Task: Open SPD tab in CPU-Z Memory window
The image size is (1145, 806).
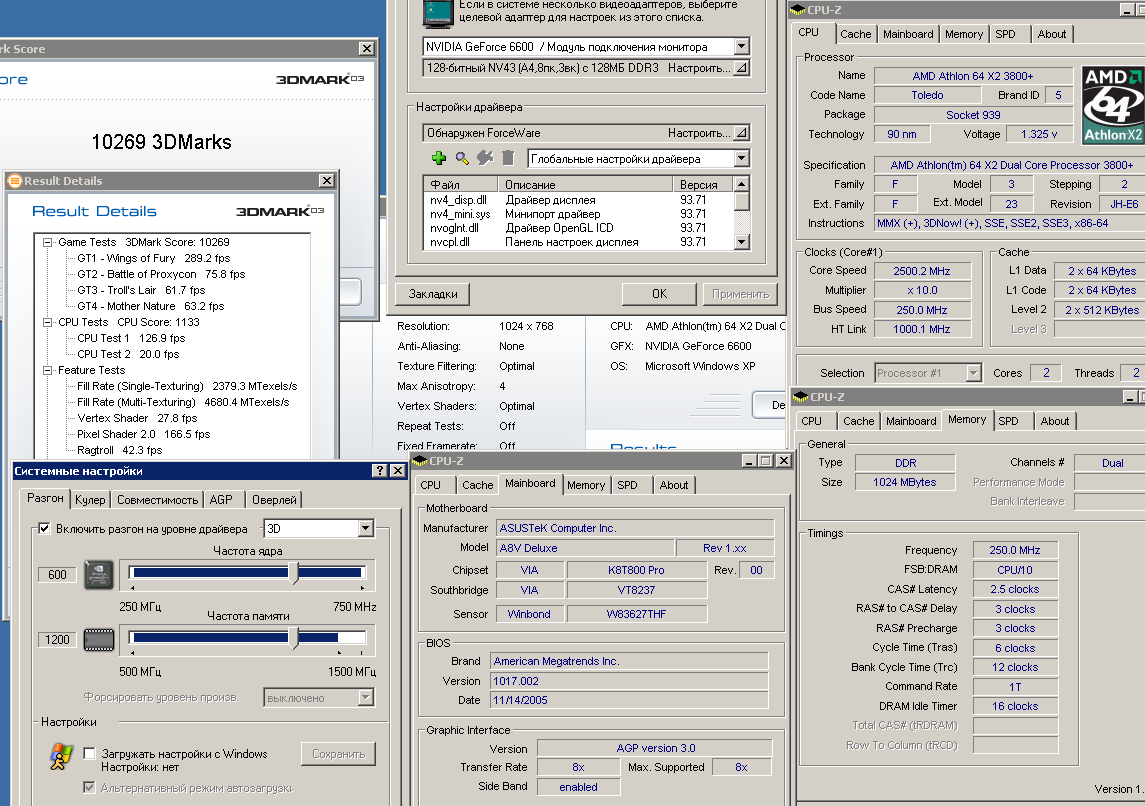Action: 1008,421
